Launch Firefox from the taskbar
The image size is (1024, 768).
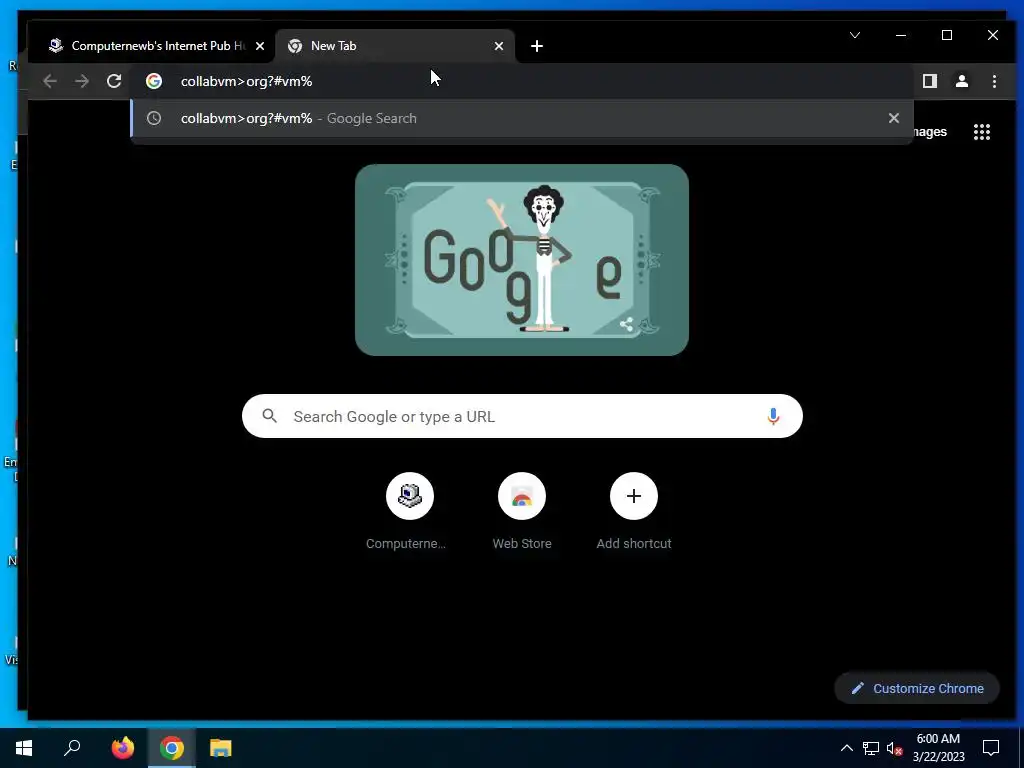[x=122, y=748]
